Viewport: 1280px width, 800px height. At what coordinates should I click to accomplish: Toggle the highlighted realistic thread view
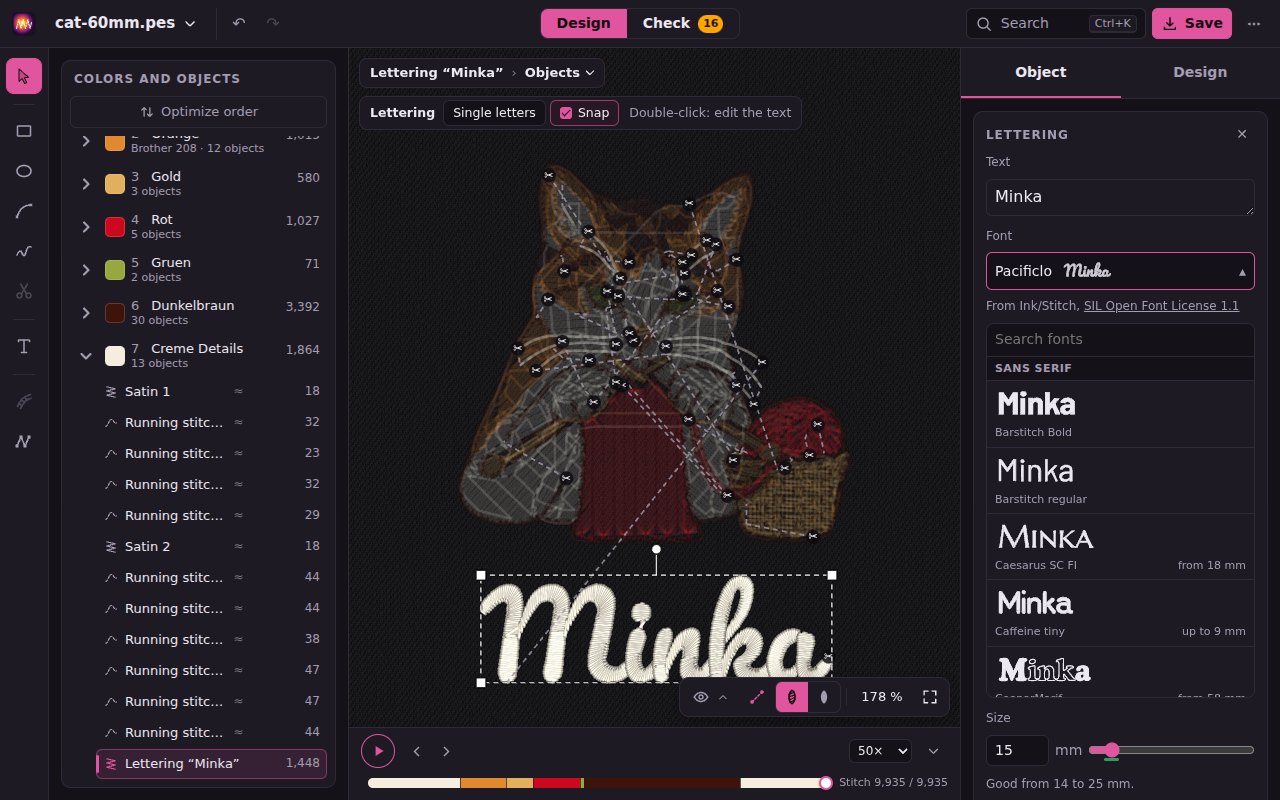(791, 697)
